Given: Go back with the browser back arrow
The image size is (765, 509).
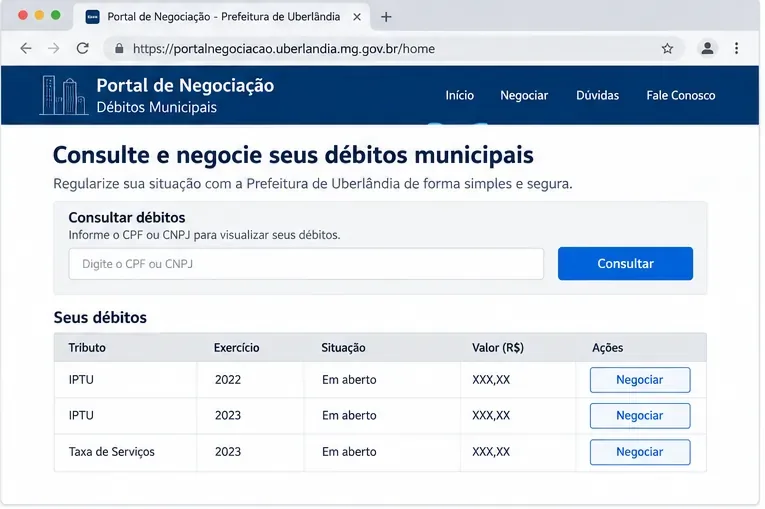Looking at the screenshot, I should (x=26, y=48).
